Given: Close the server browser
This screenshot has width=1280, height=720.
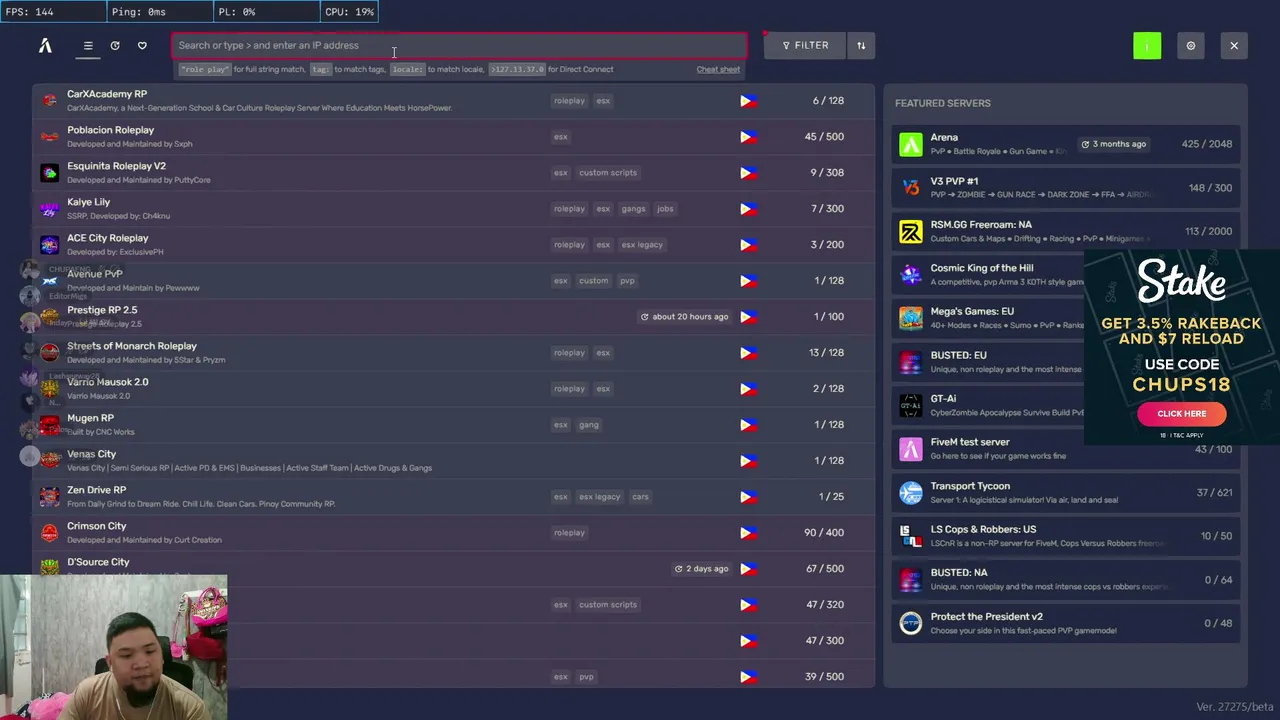Looking at the screenshot, I should pyautogui.click(x=1234, y=45).
